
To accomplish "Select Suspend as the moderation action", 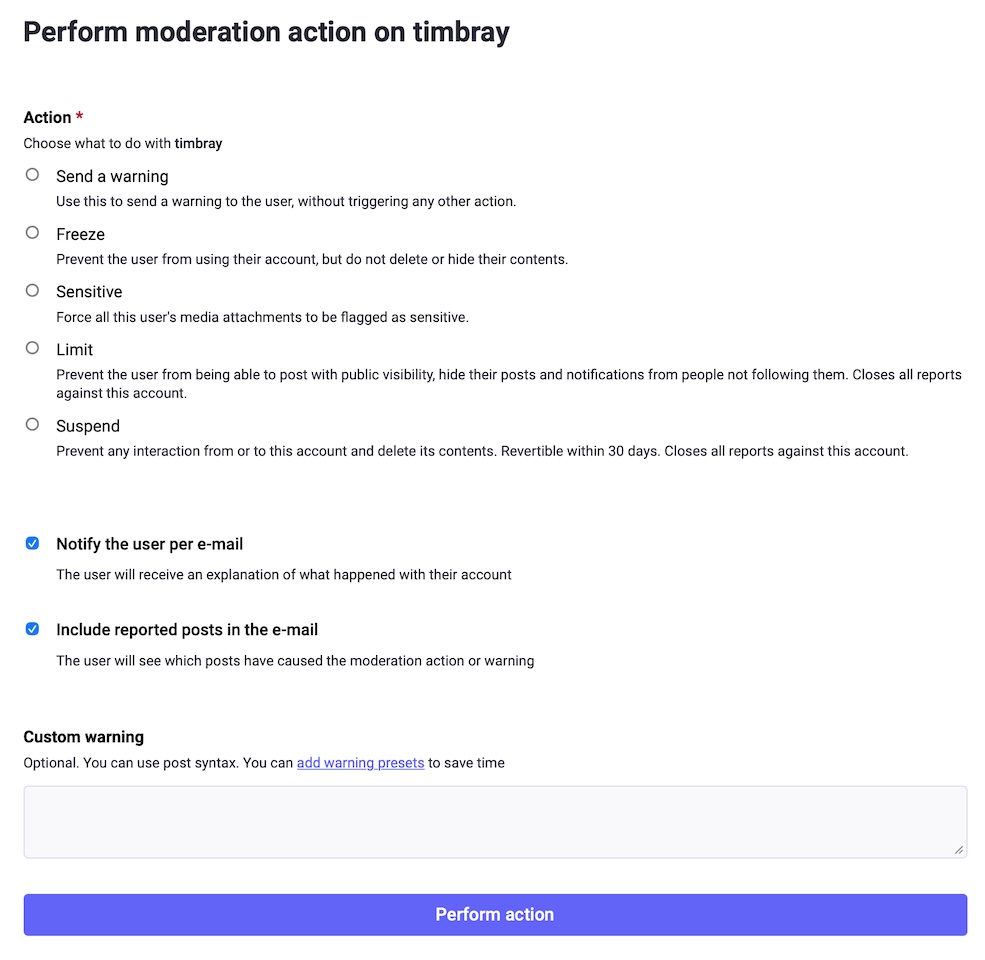I will pyautogui.click(x=32, y=424).
